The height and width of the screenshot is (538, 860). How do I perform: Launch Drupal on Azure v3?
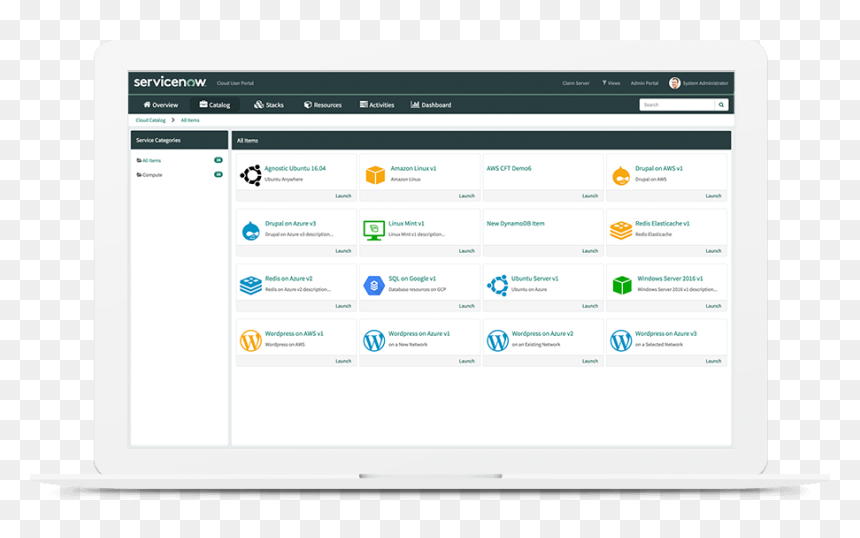click(x=343, y=251)
